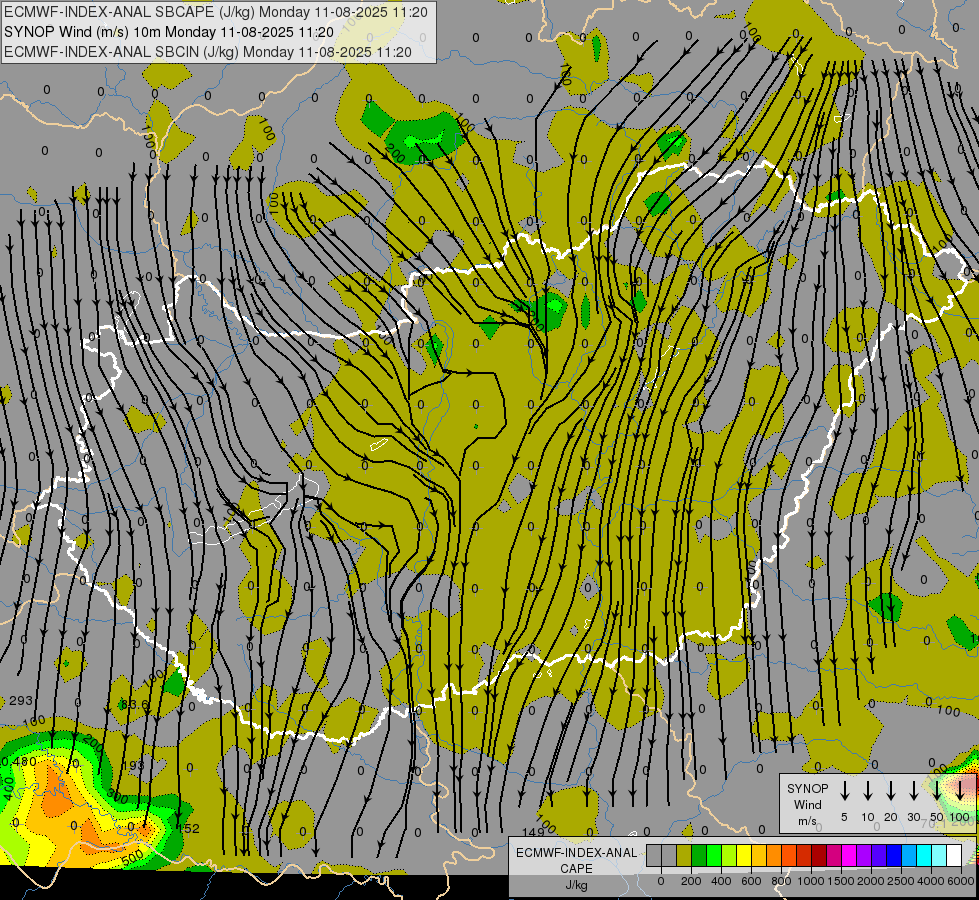Click the 800 tick label on CAPE scale

[x=781, y=881]
